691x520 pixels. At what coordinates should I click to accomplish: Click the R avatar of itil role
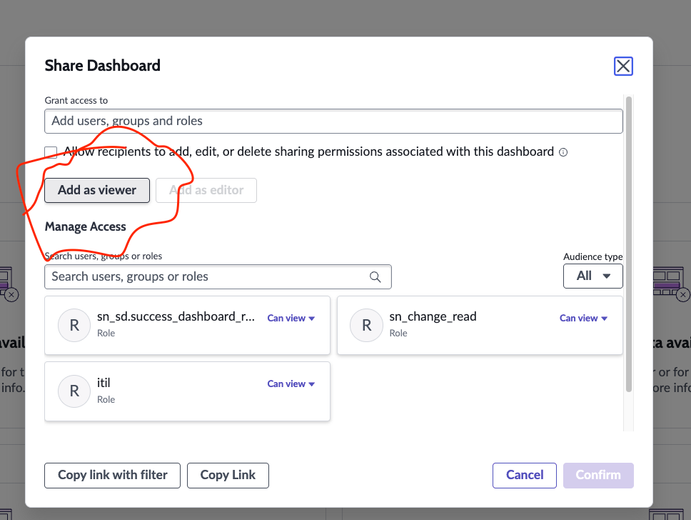click(74, 391)
